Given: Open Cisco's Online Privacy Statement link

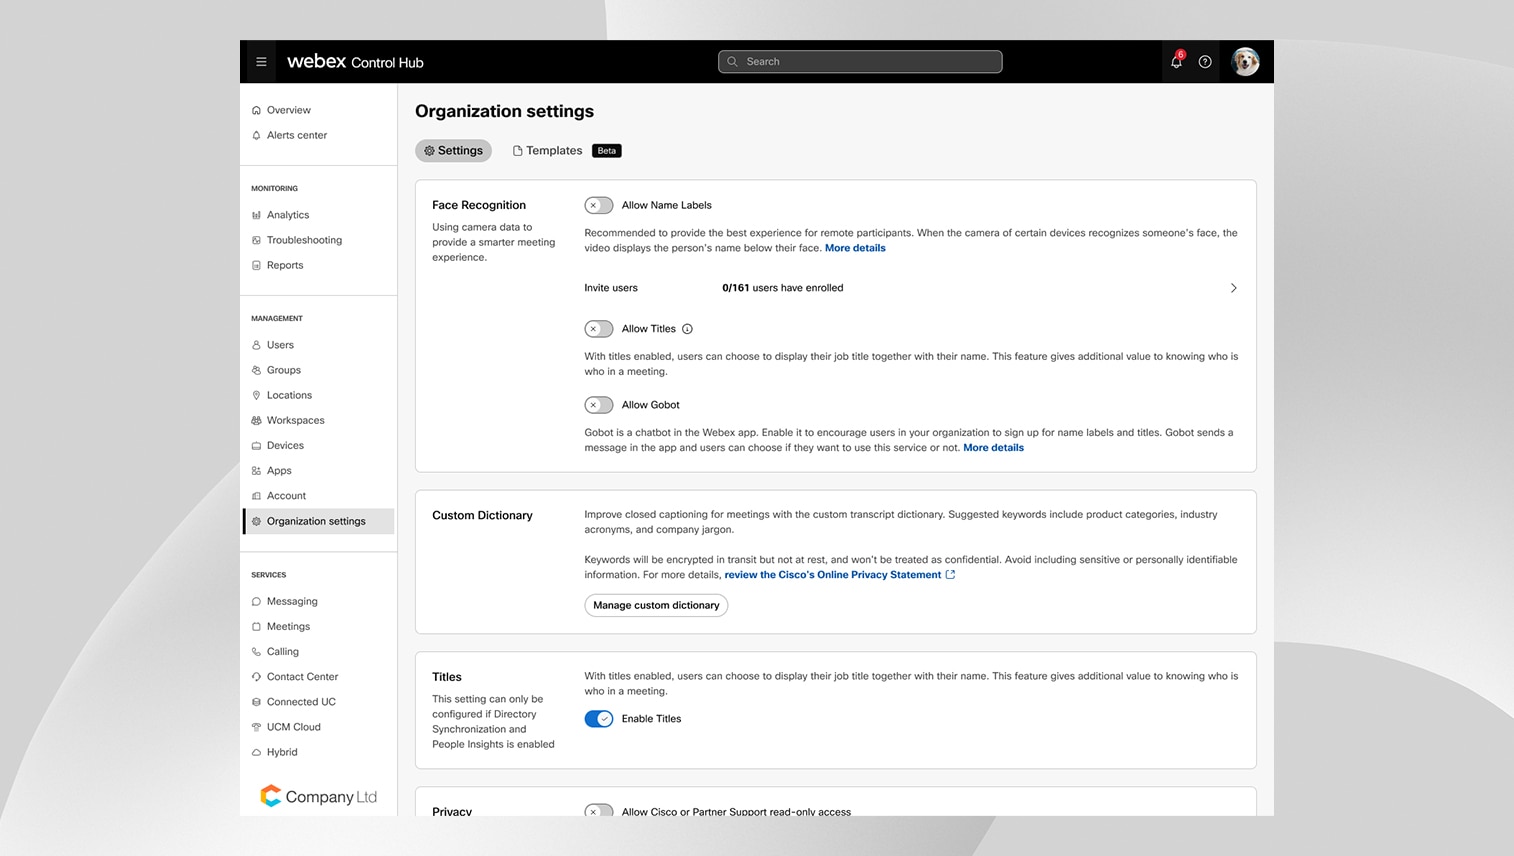Looking at the screenshot, I should (833, 575).
